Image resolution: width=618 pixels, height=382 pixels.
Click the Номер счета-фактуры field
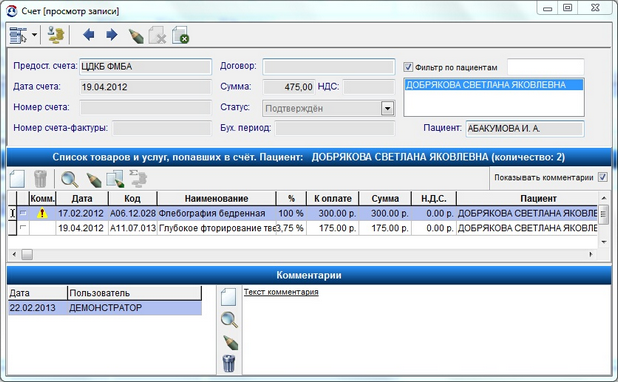pyautogui.click(x=162, y=128)
